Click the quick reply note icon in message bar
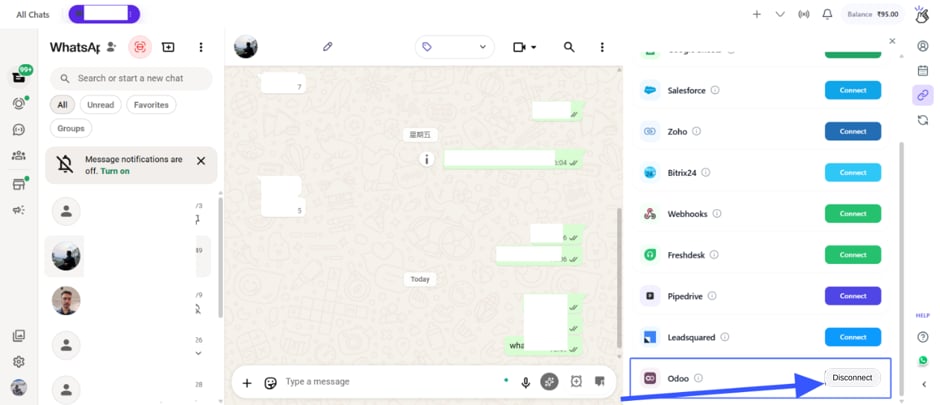This screenshot has width=940, height=405. (x=599, y=381)
